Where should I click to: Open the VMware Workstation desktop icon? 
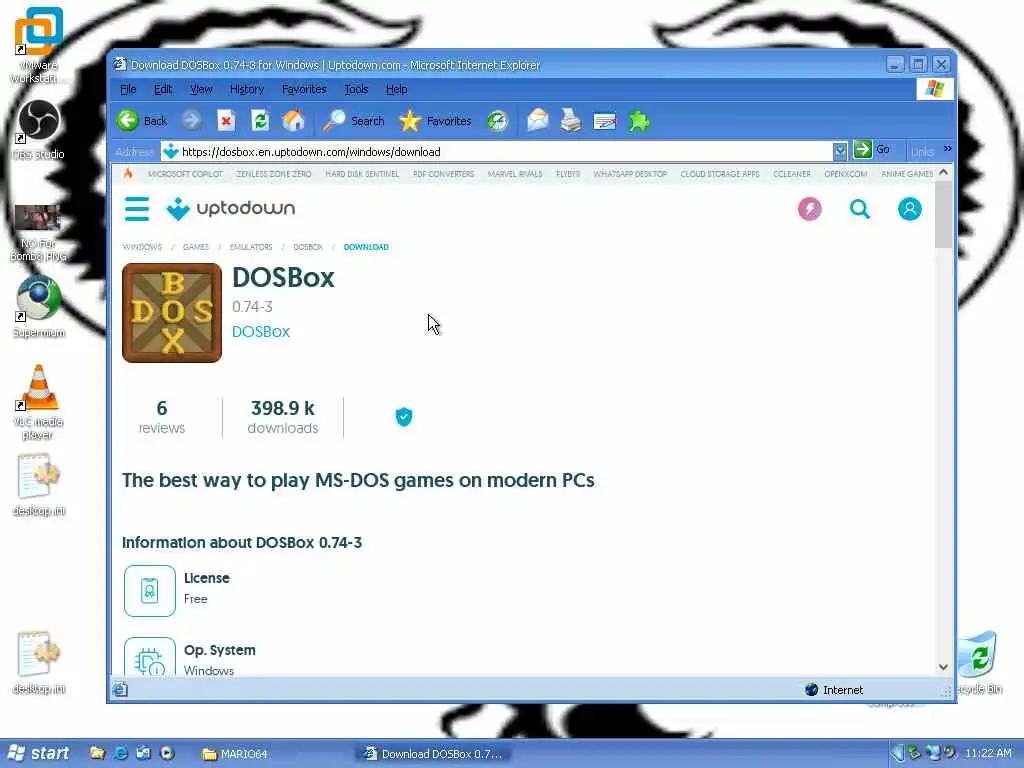(x=37, y=46)
